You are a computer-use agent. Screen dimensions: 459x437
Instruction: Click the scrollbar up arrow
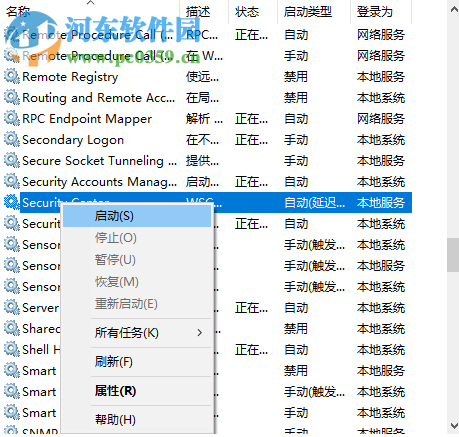click(x=454, y=10)
